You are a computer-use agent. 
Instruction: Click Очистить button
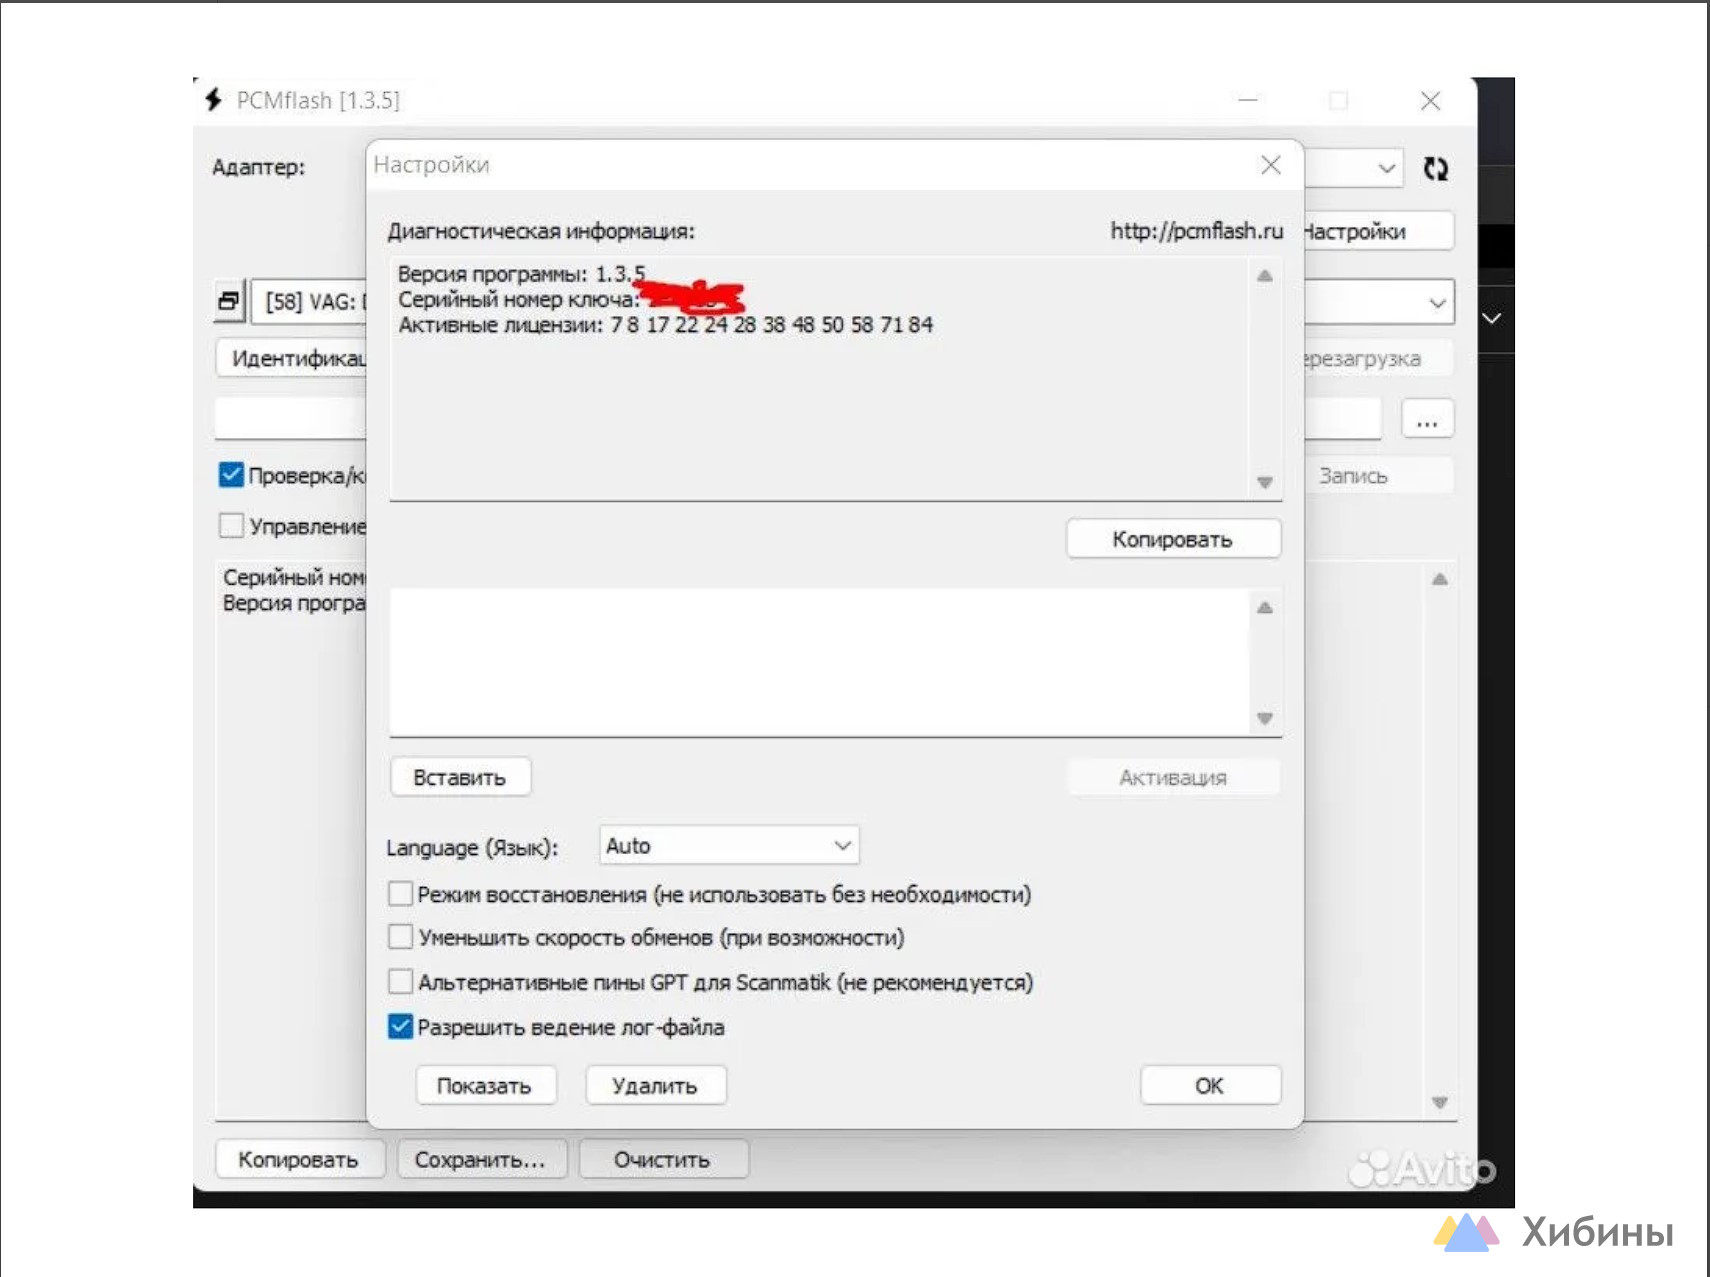click(663, 1159)
